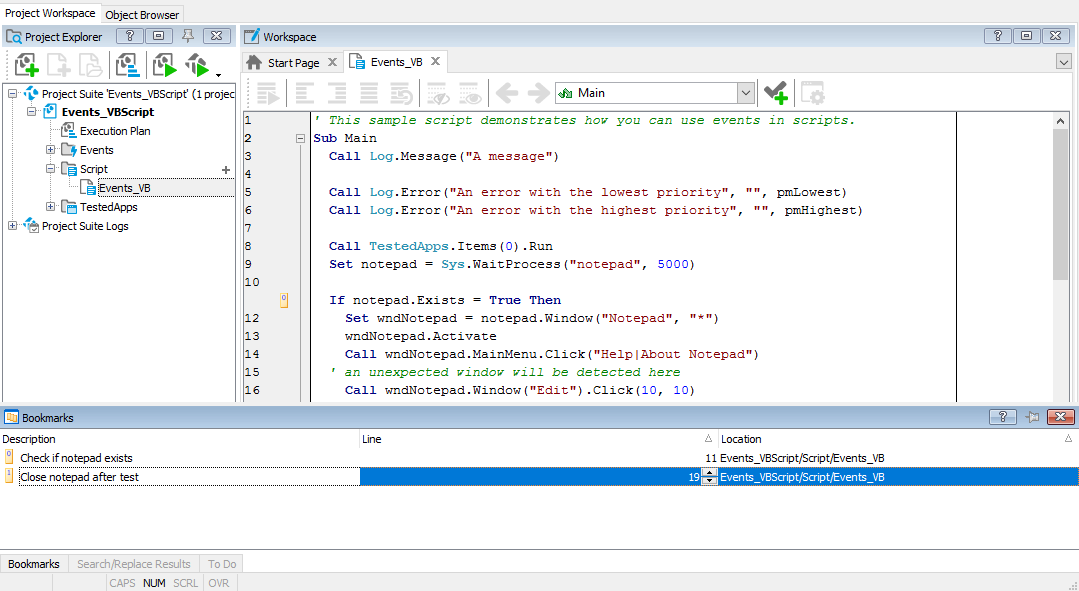Click the plus icon beside Script node
The image size is (1079, 591).
(x=226, y=170)
